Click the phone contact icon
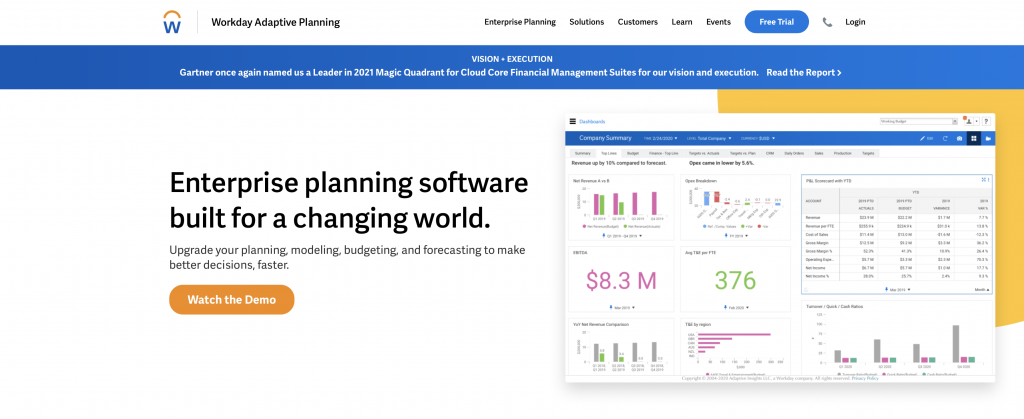 (827, 22)
